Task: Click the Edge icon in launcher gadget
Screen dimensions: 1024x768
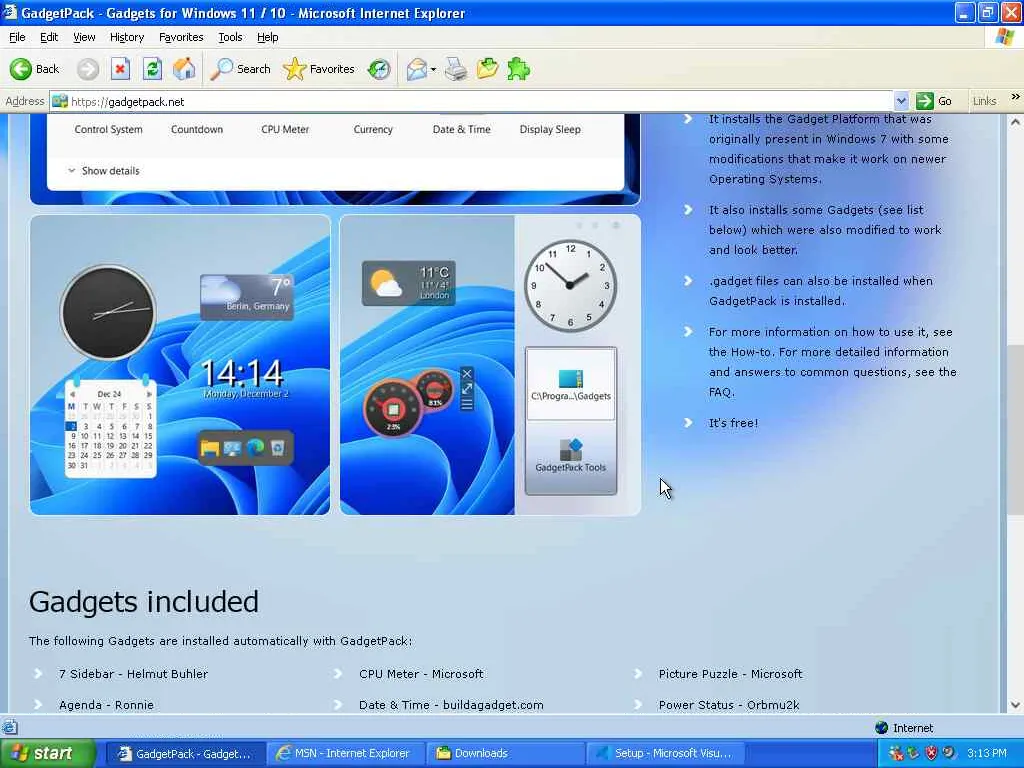Action: tap(255, 447)
